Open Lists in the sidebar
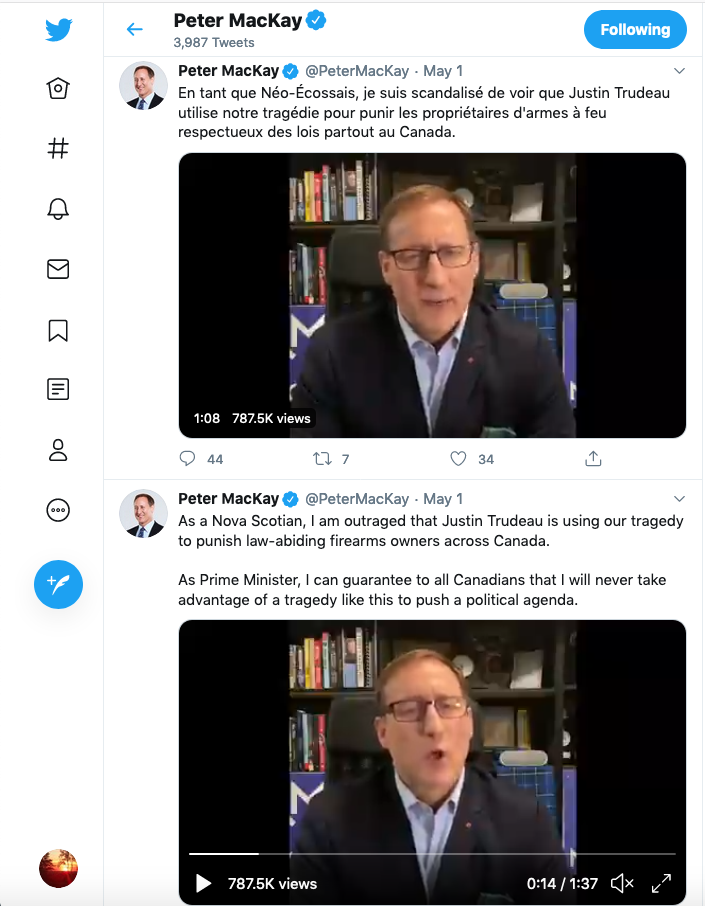 (x=58, y=389)
